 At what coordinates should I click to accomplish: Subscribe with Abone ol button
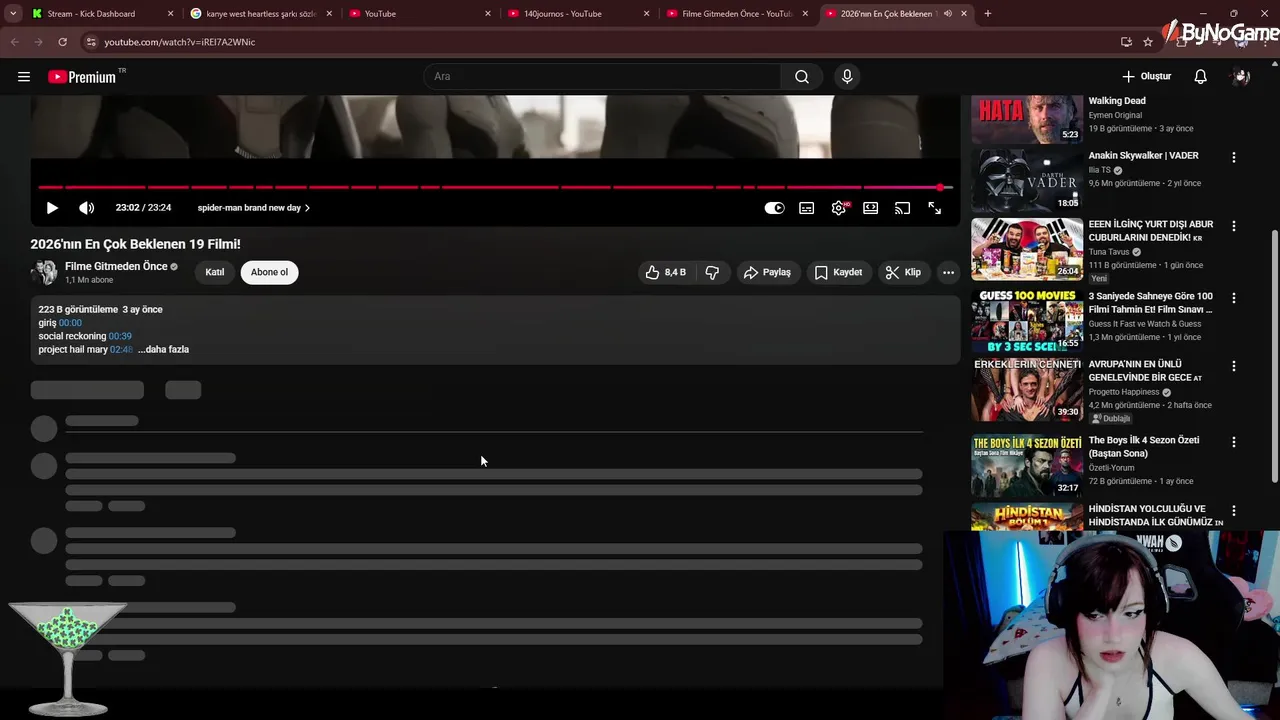pos(269,272)
